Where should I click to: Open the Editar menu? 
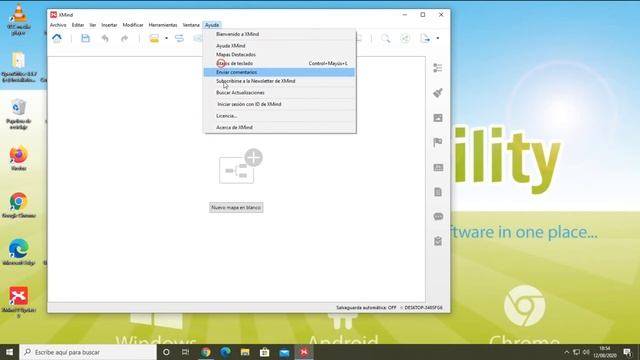pos(78,25)
